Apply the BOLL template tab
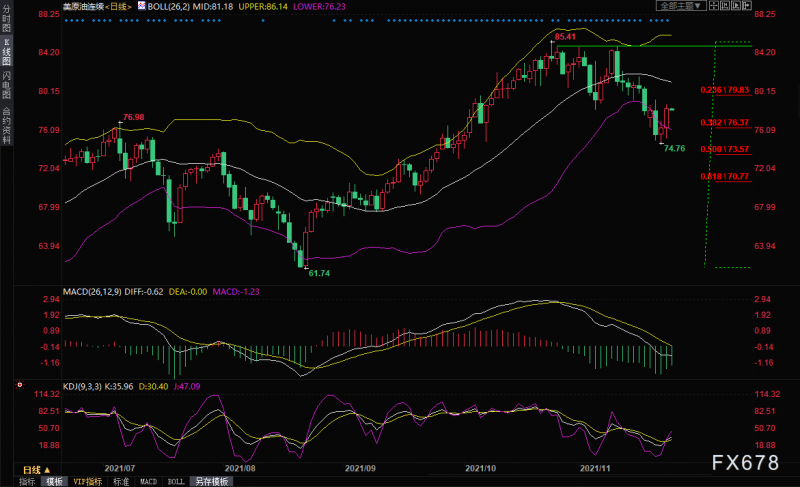 [174, 481]
